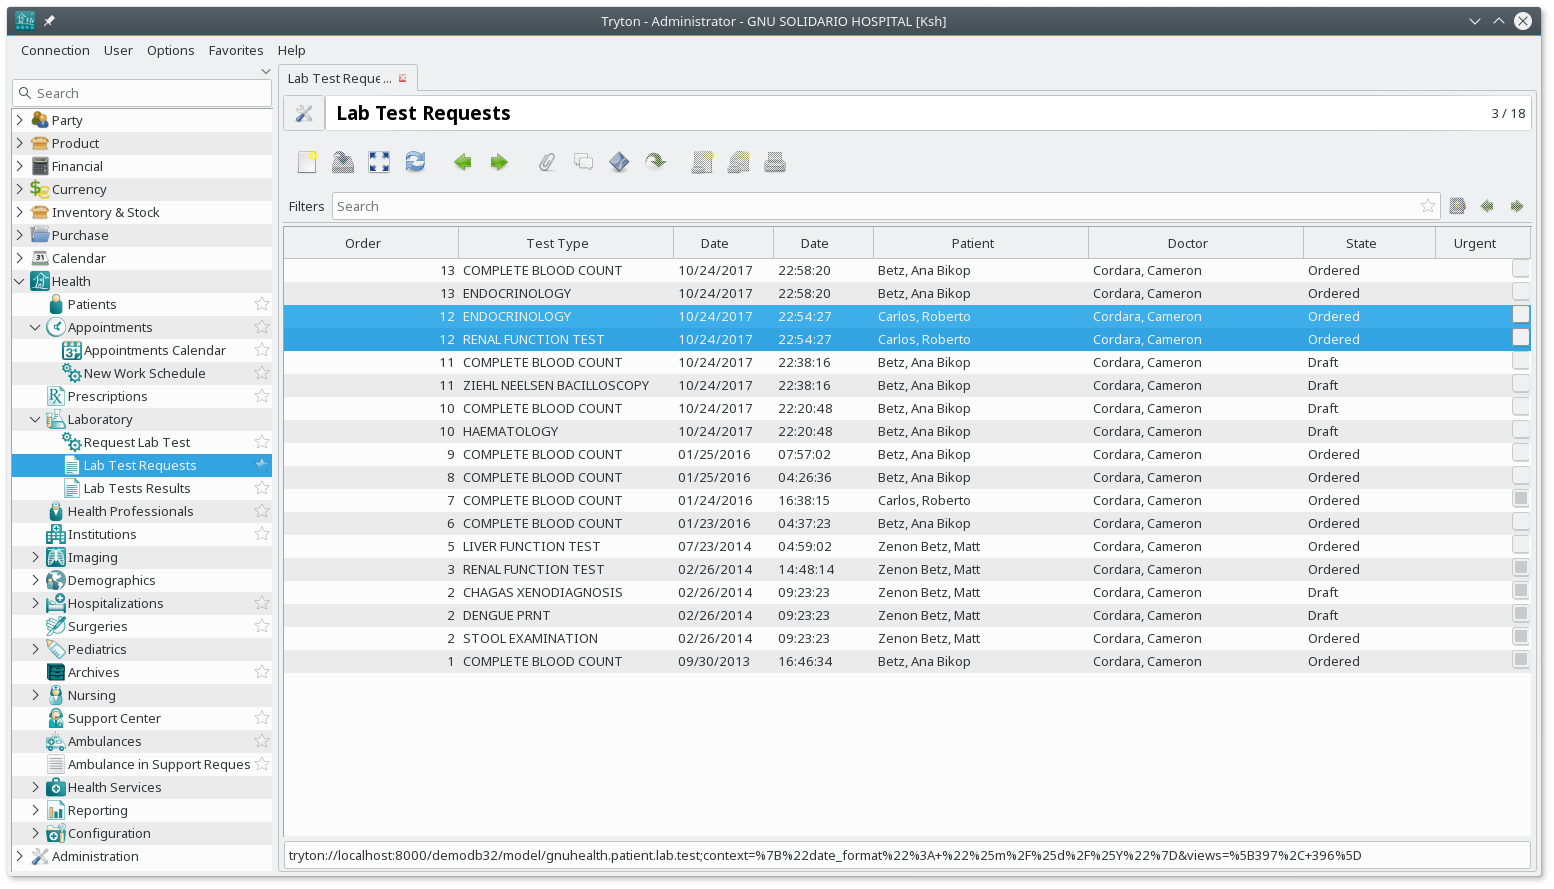This screenshot has height=889, width=1554.
Task: Print using the printer toolbar icon
Action: 775,161
